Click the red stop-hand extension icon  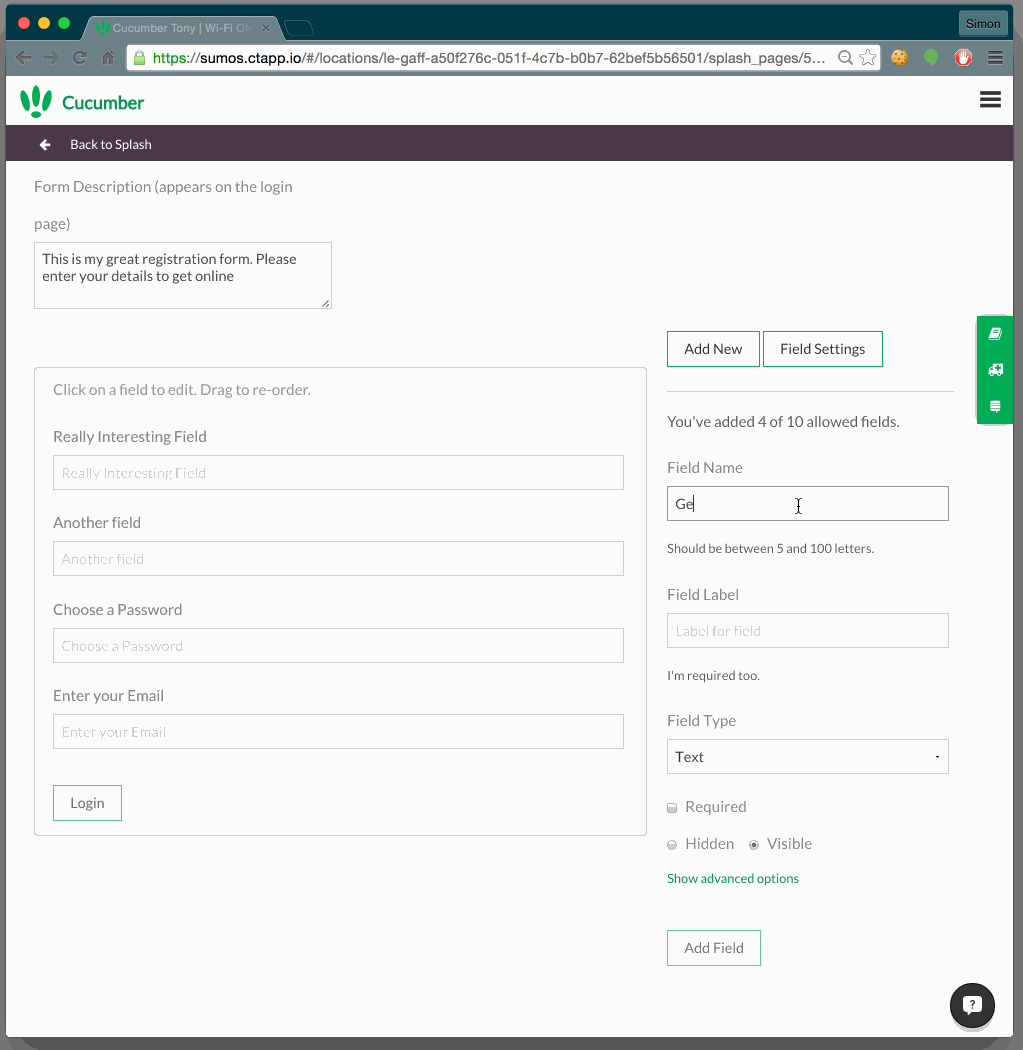point(963,58)
